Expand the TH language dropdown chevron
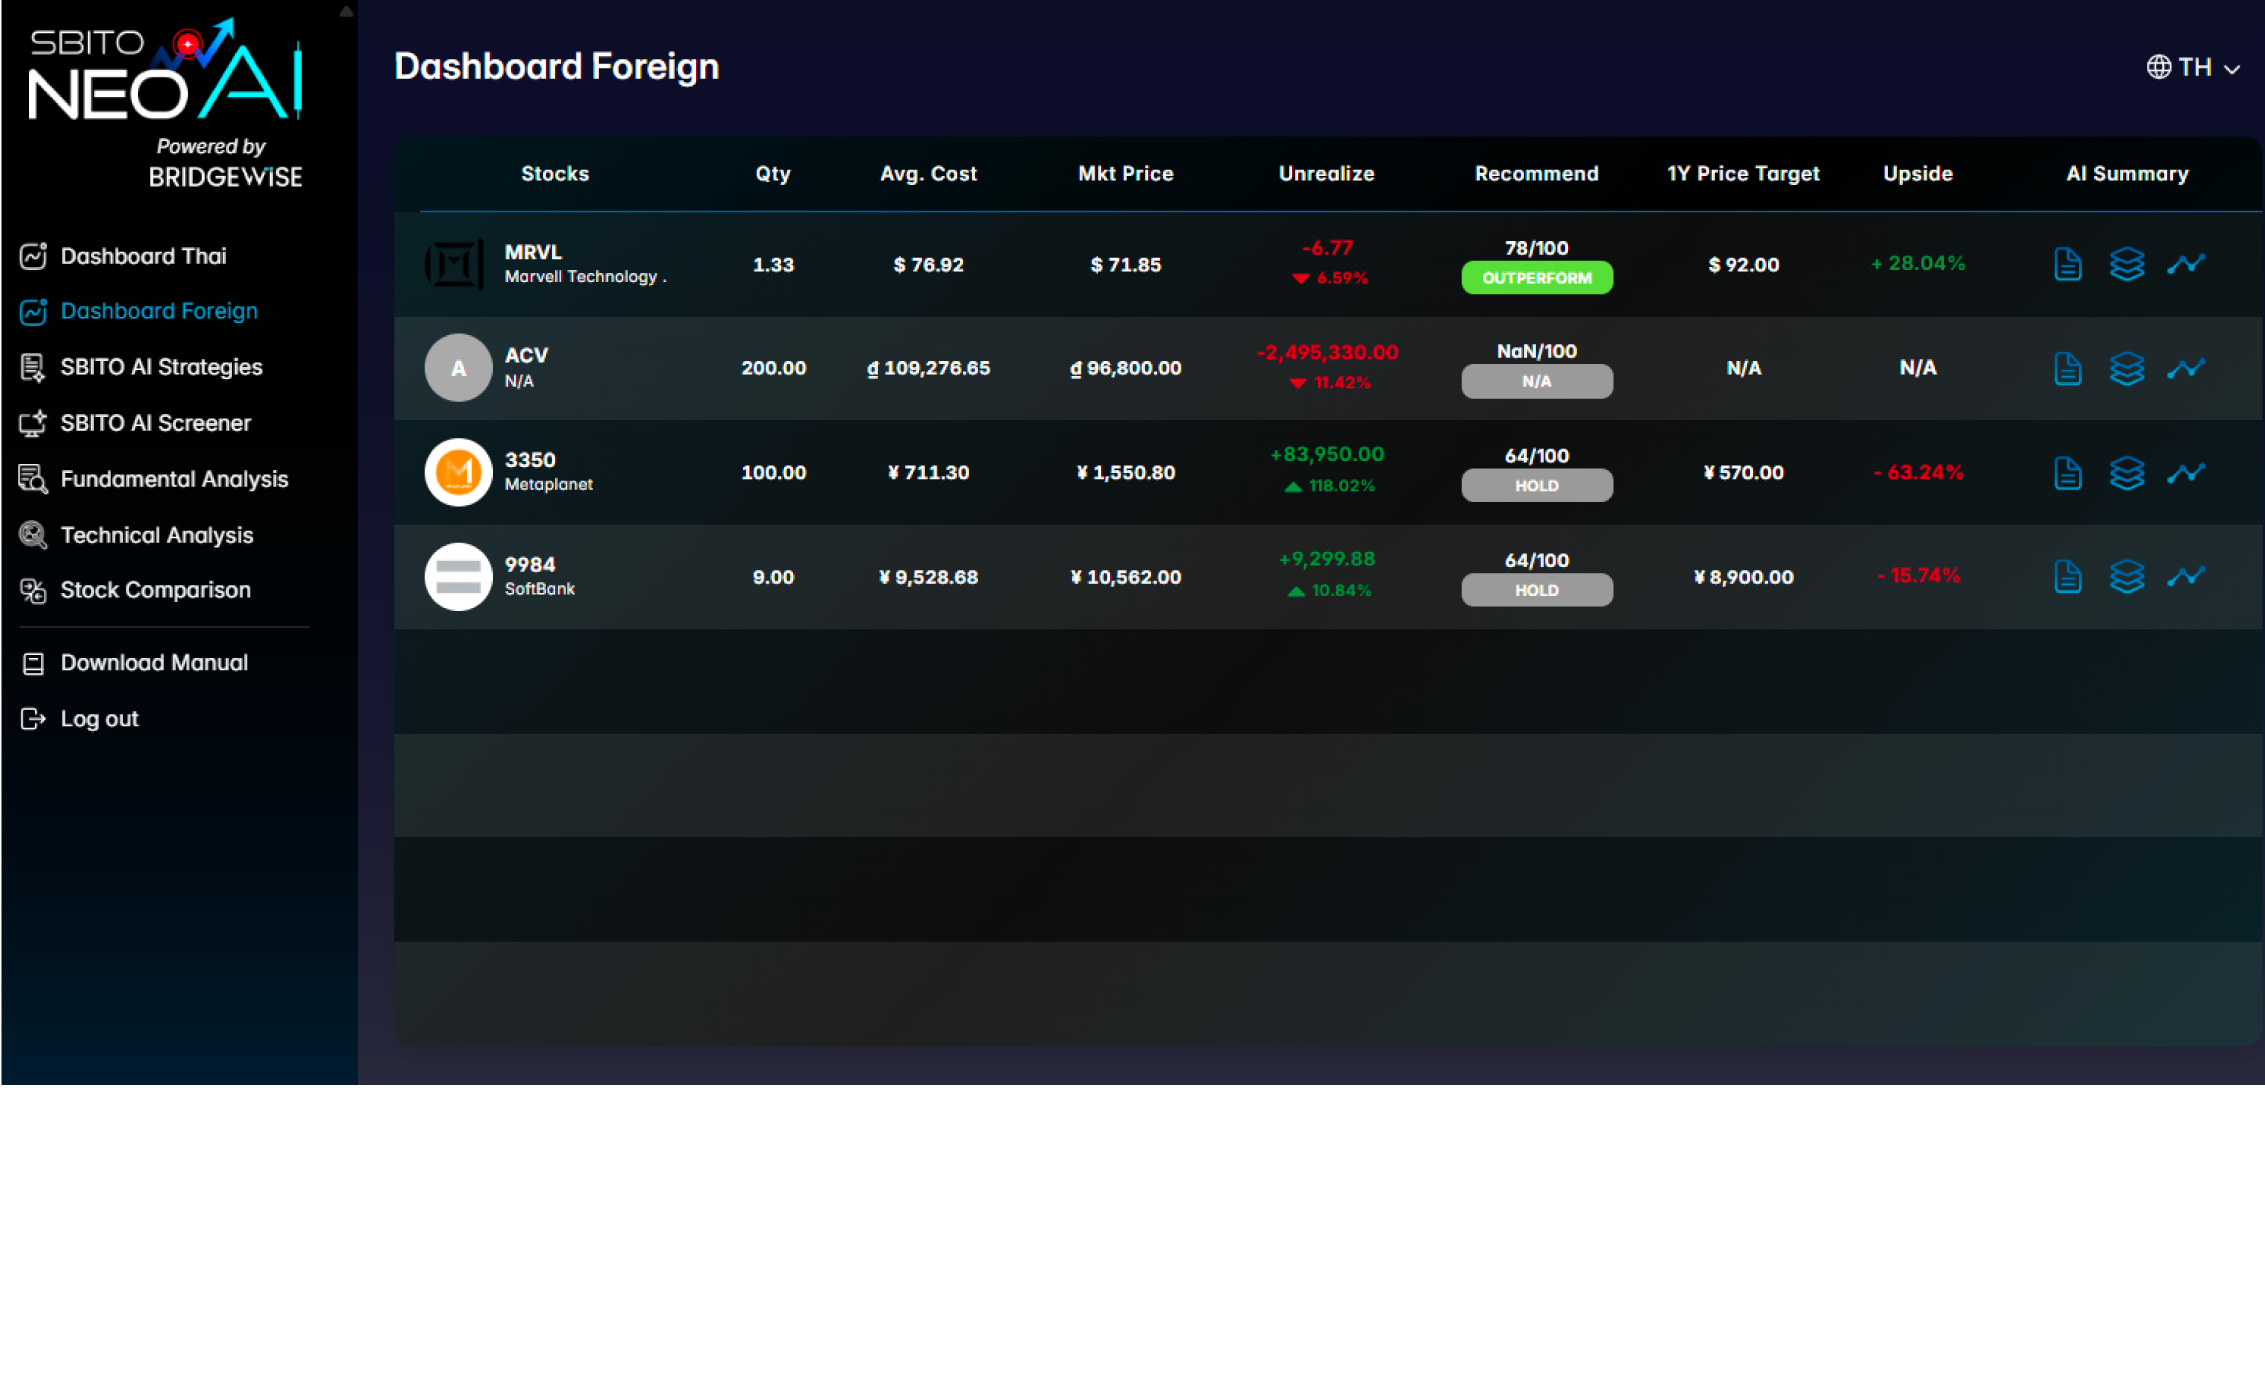 tap(2232, 69)
